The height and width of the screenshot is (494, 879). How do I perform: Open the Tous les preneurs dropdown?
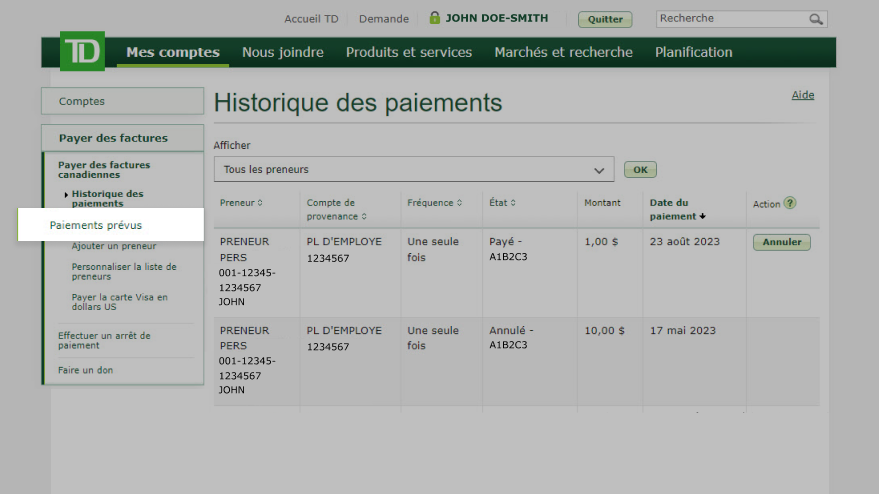coord(414,169)
